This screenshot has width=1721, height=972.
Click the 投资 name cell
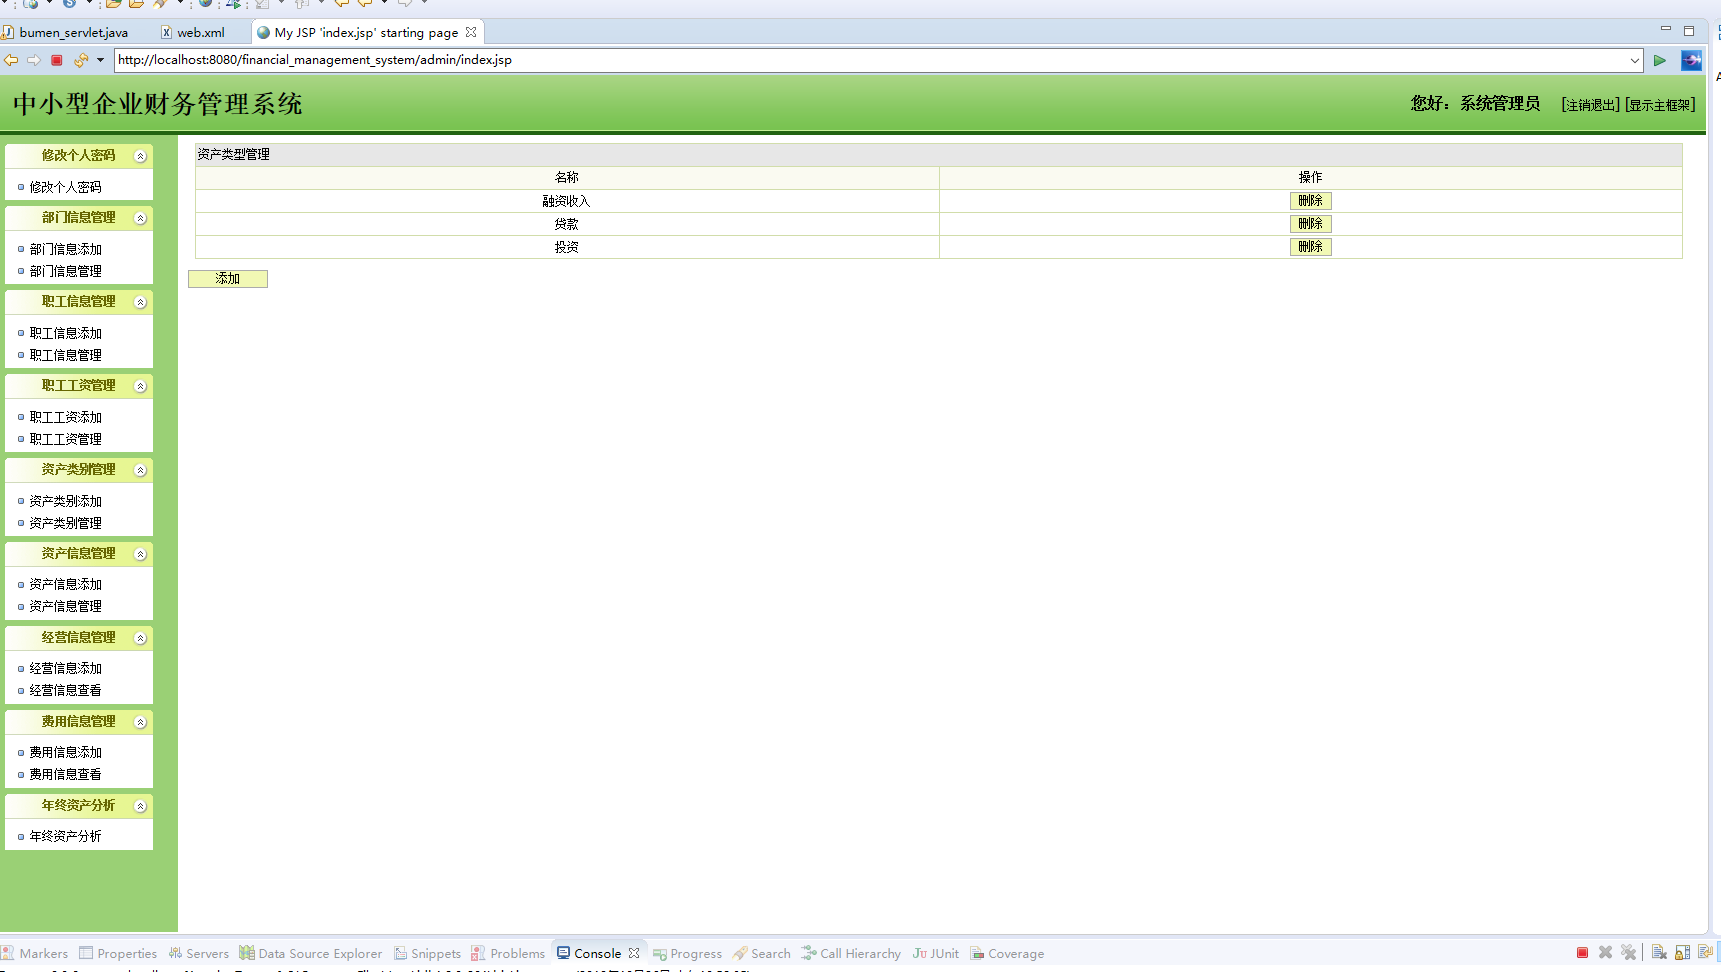[567, 247]
